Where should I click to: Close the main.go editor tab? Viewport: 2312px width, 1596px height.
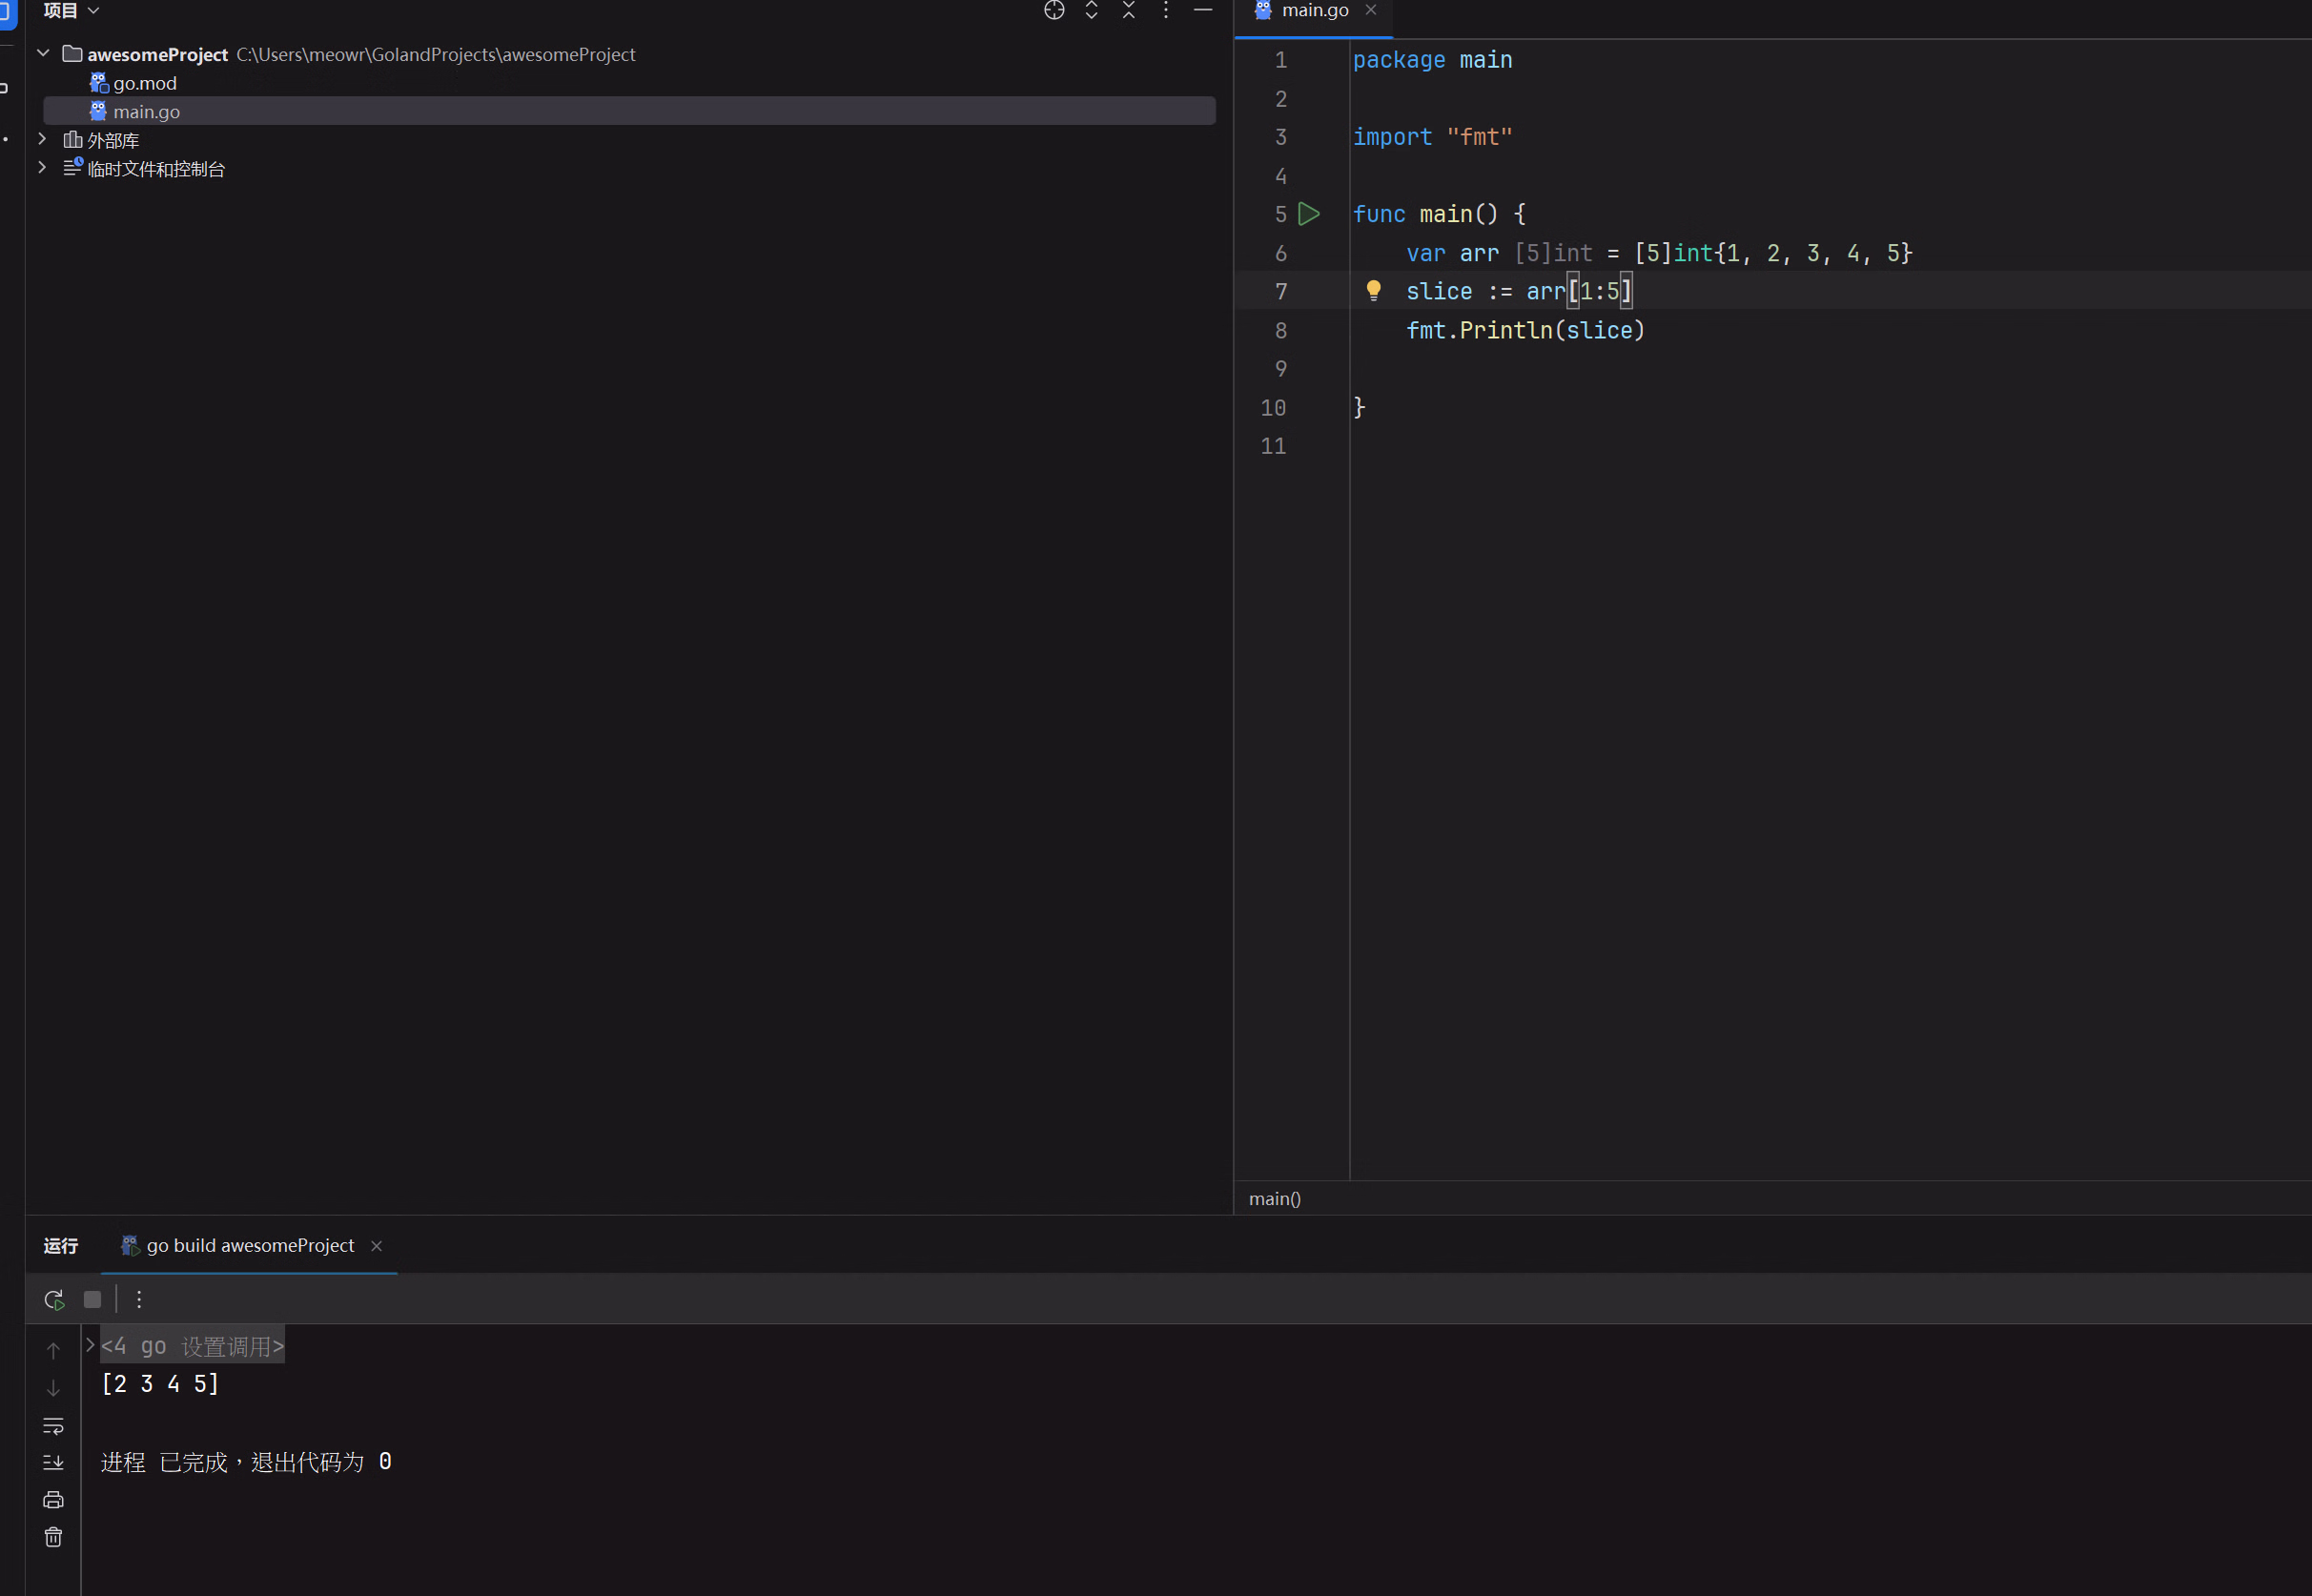1371,10
